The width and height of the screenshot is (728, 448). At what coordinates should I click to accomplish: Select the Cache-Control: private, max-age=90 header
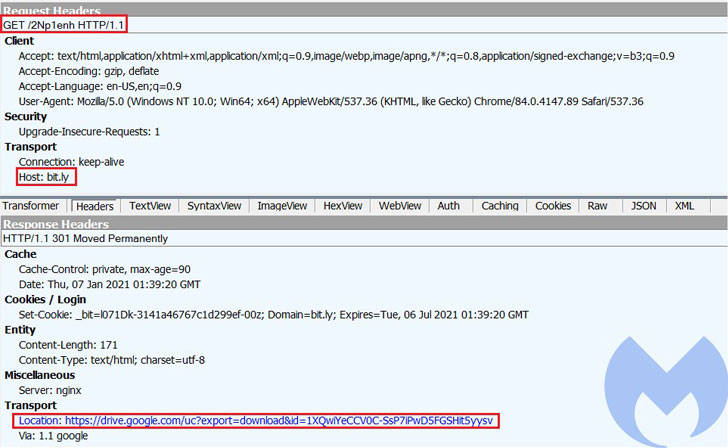tap(104, 269)
